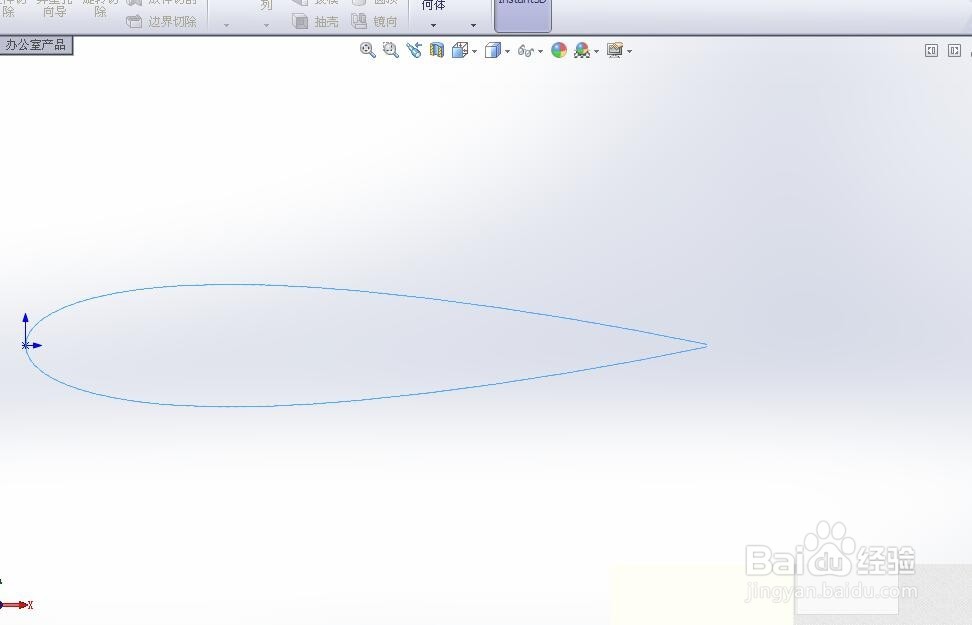The image size is (972, 625).
Task: Click the View Orientation cube icon
Action: point(462,50)
